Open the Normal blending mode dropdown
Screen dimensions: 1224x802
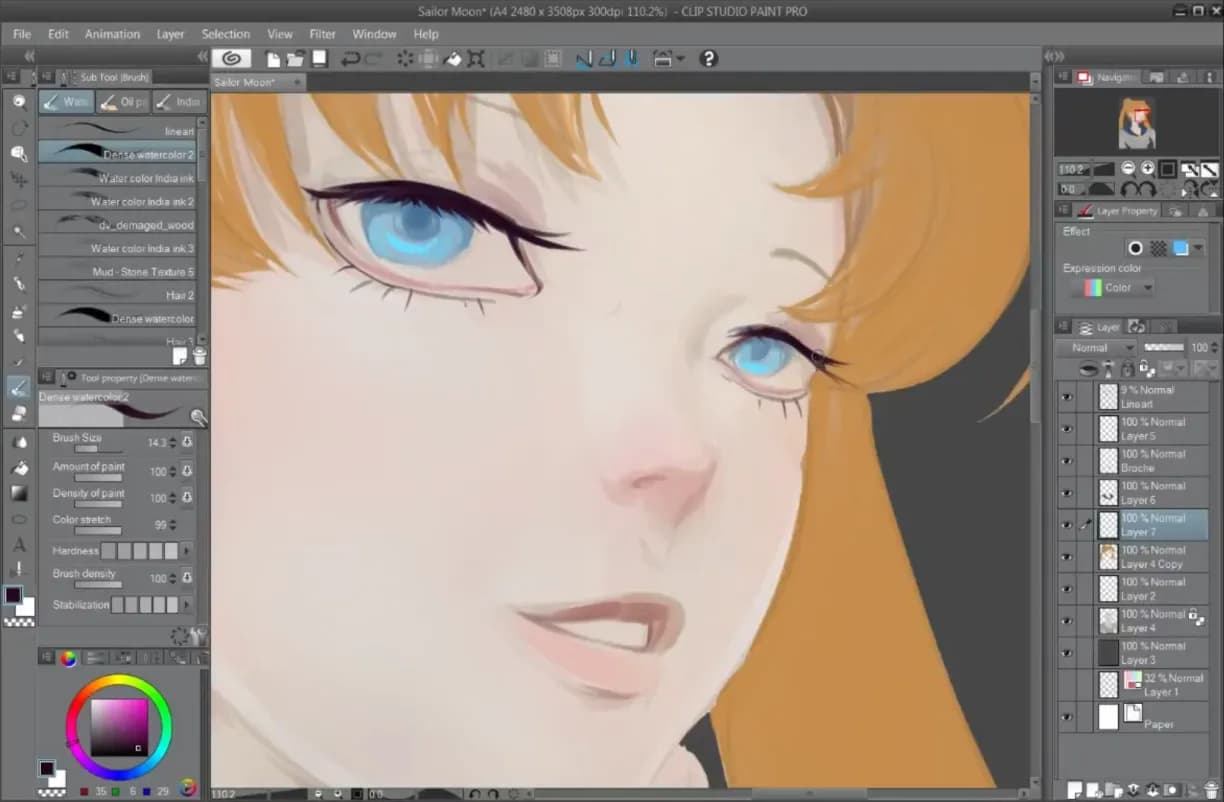tap(1097, 348)
